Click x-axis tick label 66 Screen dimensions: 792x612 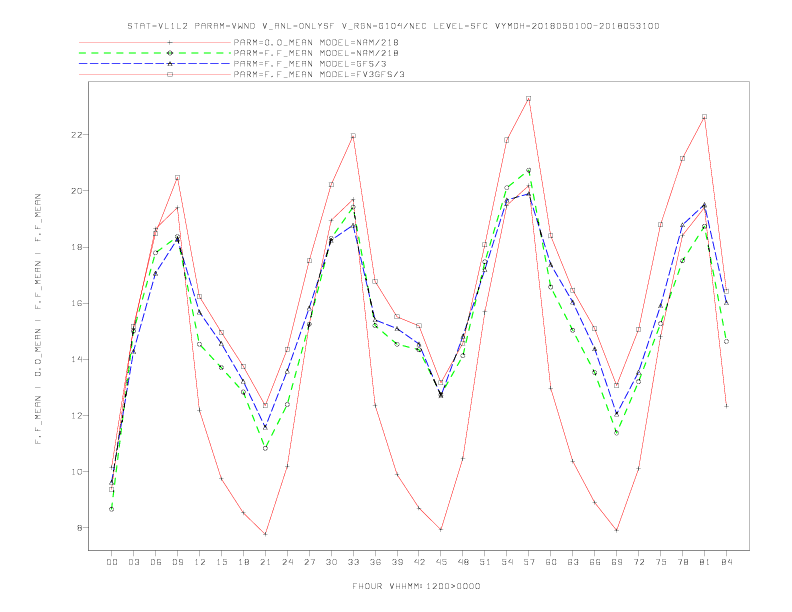[x=595, y=562]
